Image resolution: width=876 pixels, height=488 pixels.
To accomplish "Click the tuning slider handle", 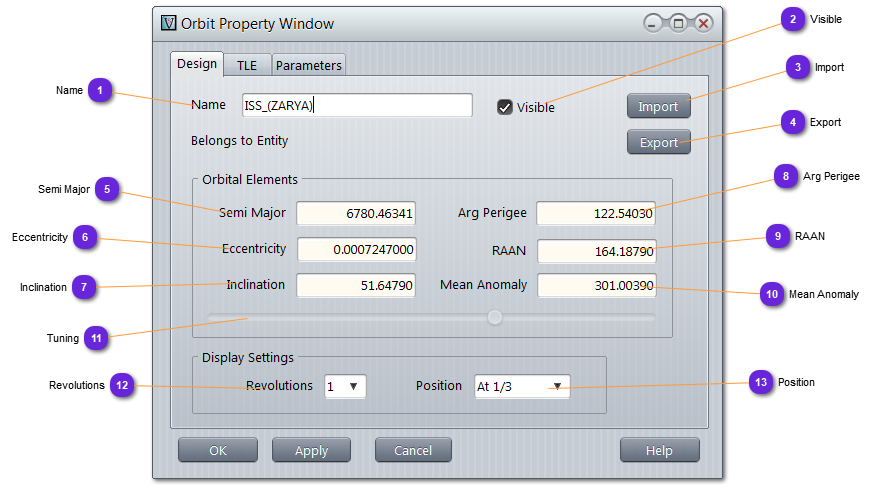I will [x=494, y=317].
